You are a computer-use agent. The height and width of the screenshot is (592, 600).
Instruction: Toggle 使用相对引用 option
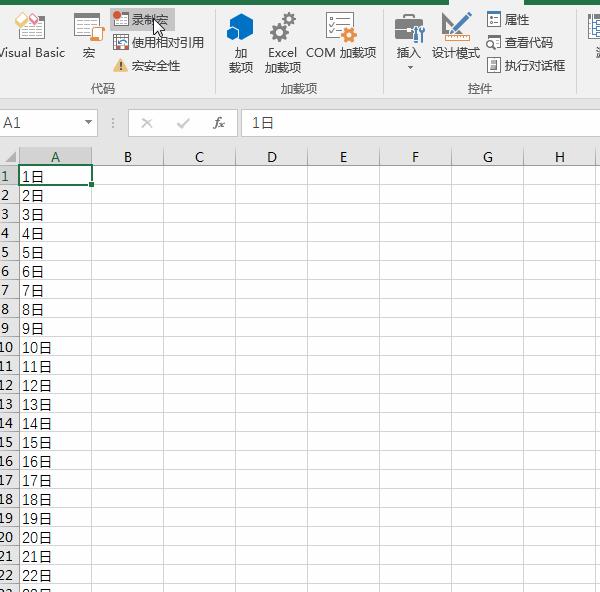point(158,42)
